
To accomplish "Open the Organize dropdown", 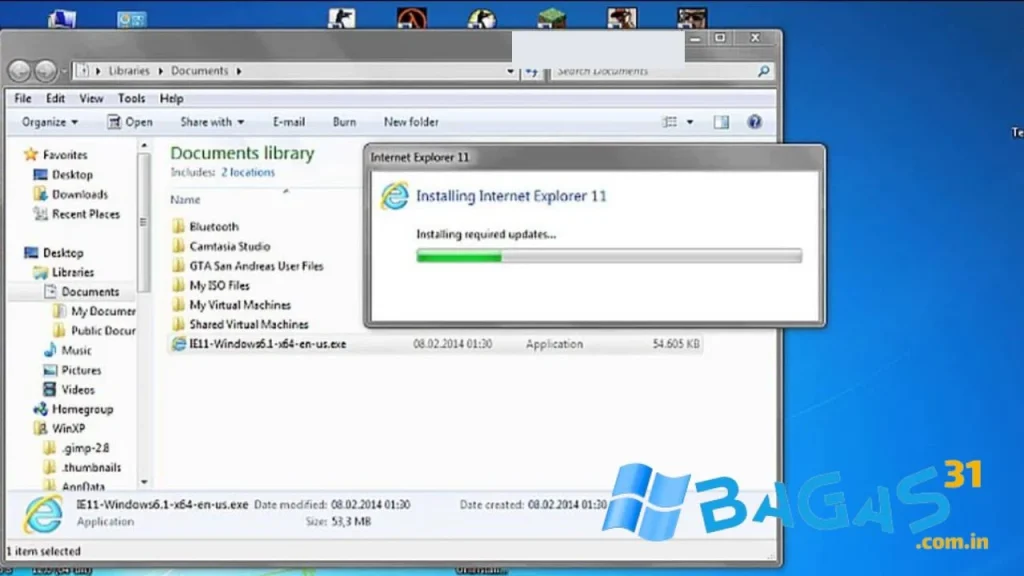I will 50,122.
